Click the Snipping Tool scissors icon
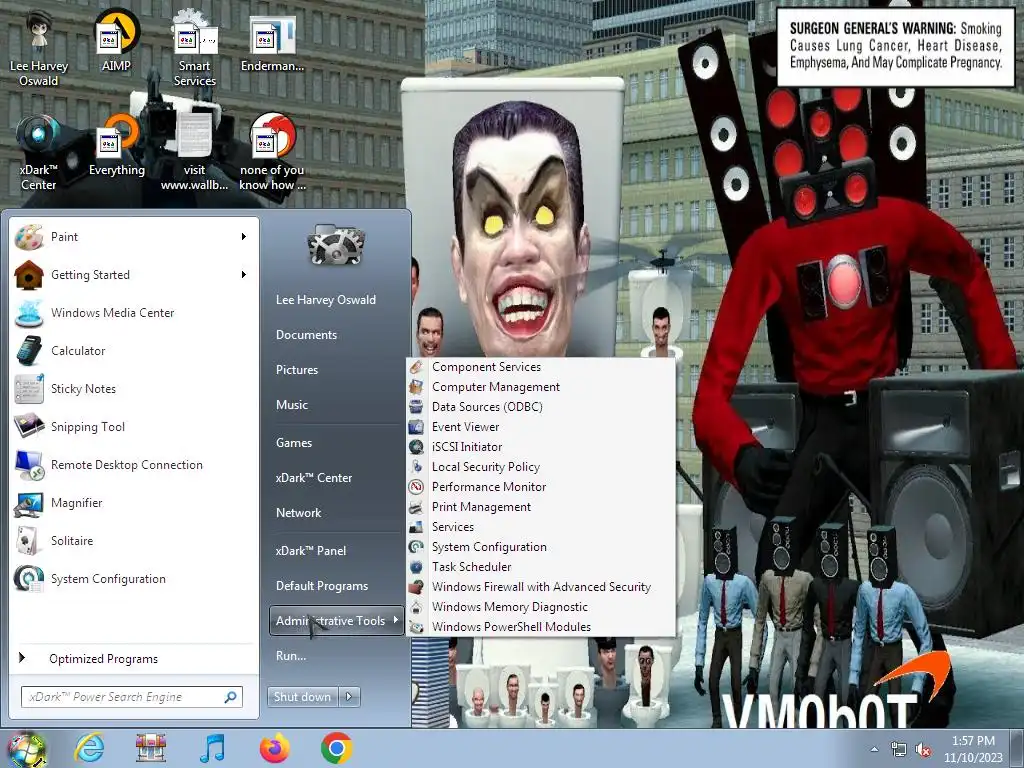1024x768 pixels. pos(29,426)
